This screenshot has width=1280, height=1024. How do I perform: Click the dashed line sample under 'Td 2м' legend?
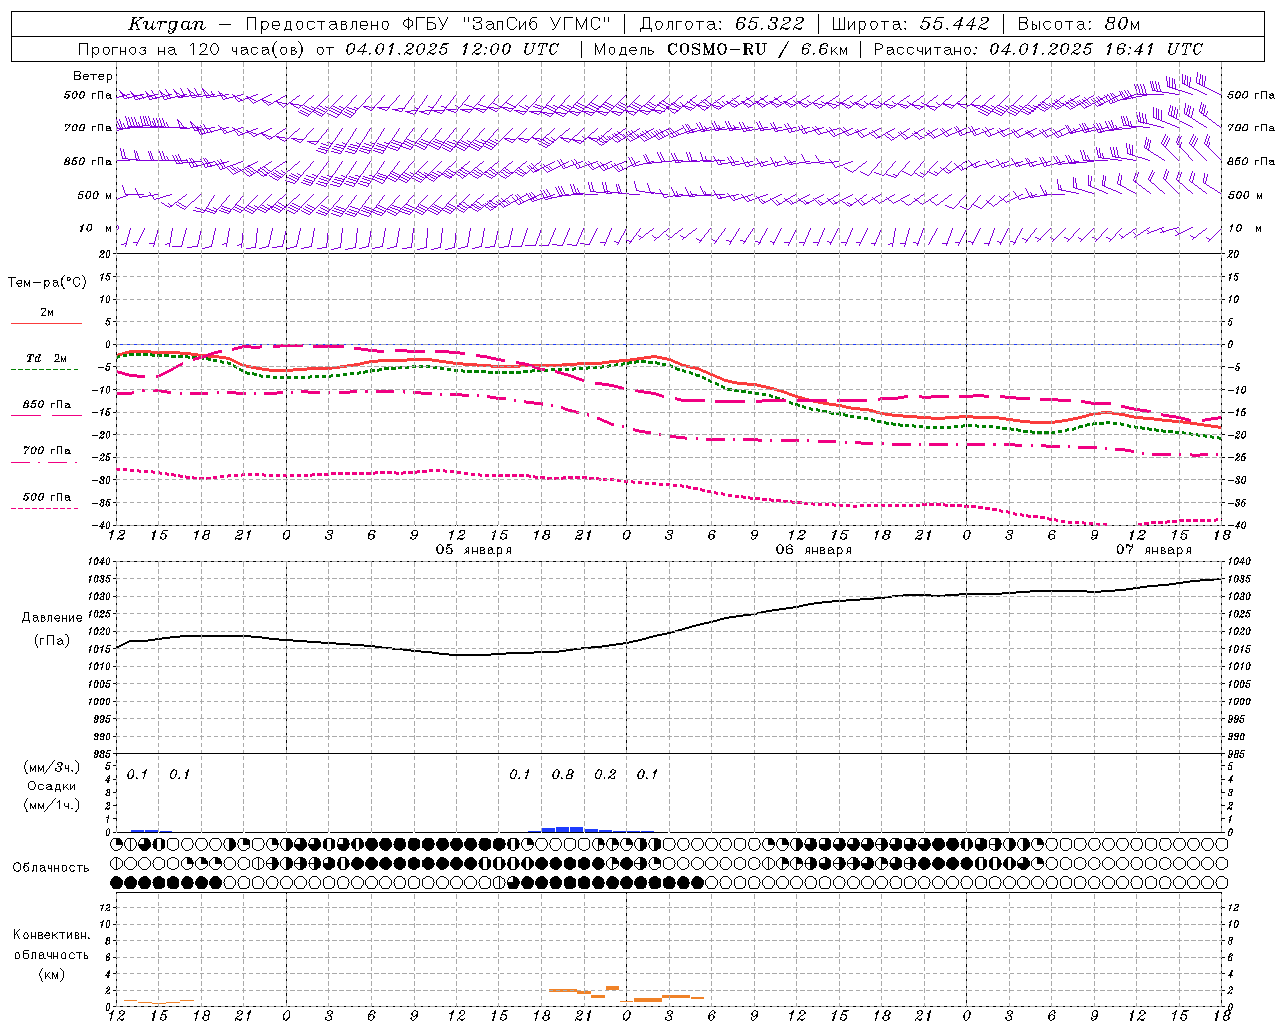pyautogui.click(x=44, y=370)
